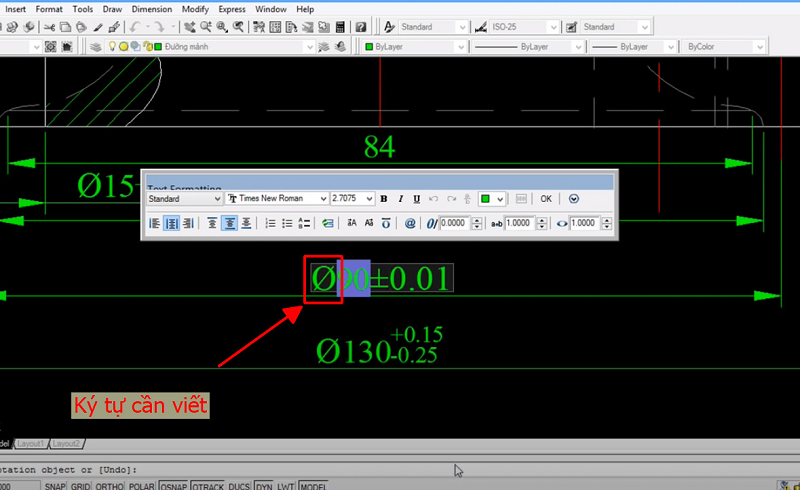Screen dimensions: 800x490
Task: Open the Text Style manager icon
Action: (389, 27)
